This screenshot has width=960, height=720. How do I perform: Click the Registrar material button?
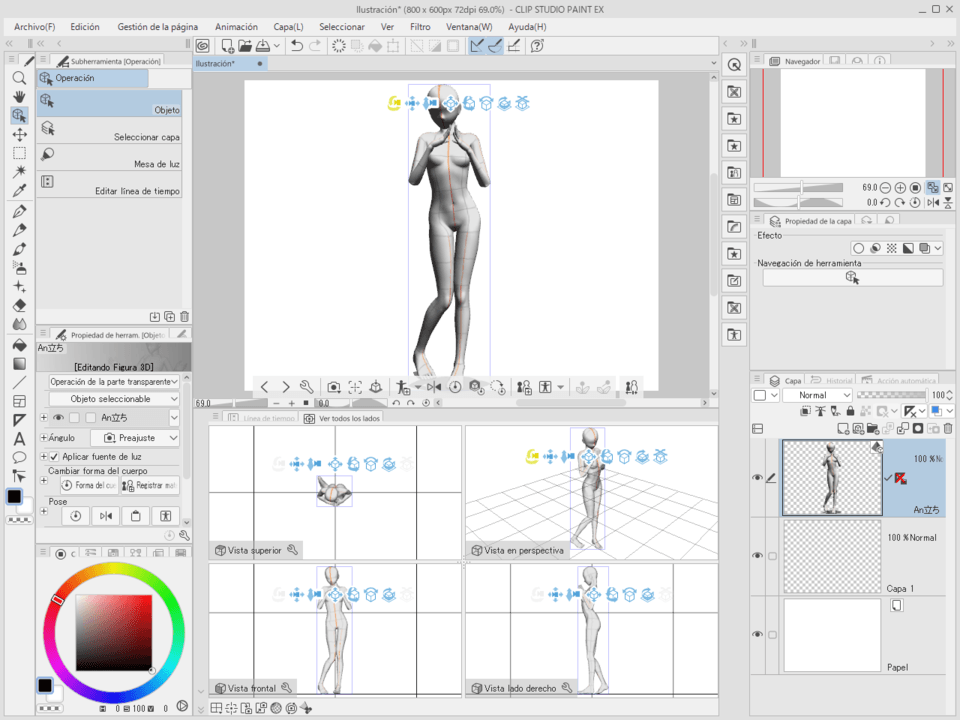point(150,485)
